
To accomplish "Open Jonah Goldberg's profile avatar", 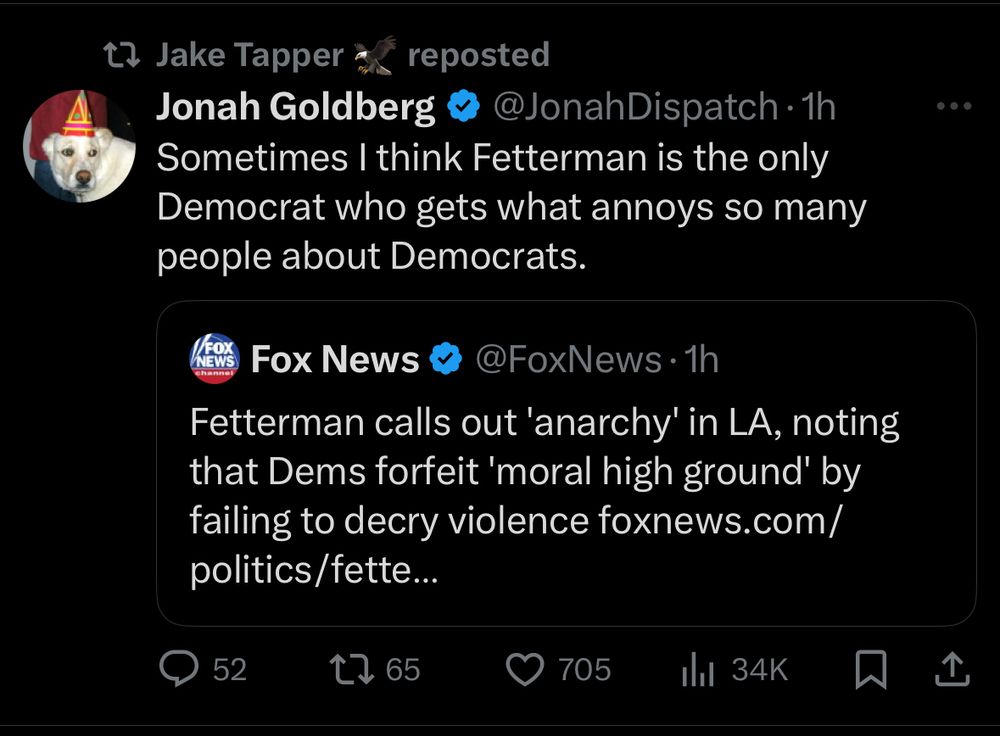I will [76, 144].
